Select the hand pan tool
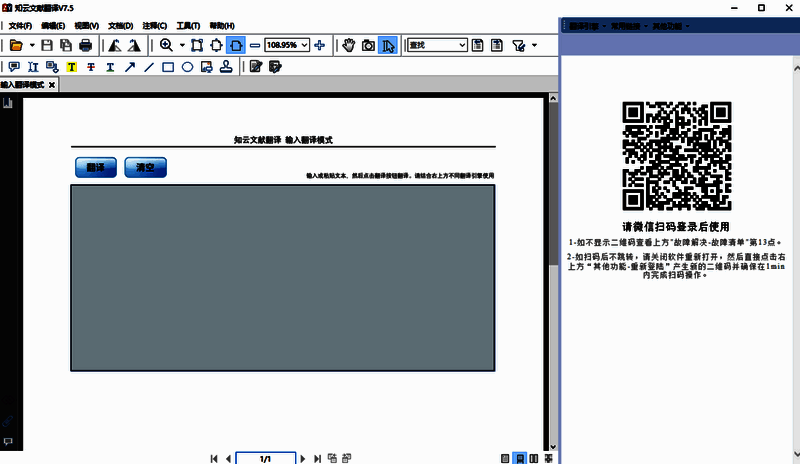Image resolution: width=800 pixels, height=464 pixels. [349, 45]
